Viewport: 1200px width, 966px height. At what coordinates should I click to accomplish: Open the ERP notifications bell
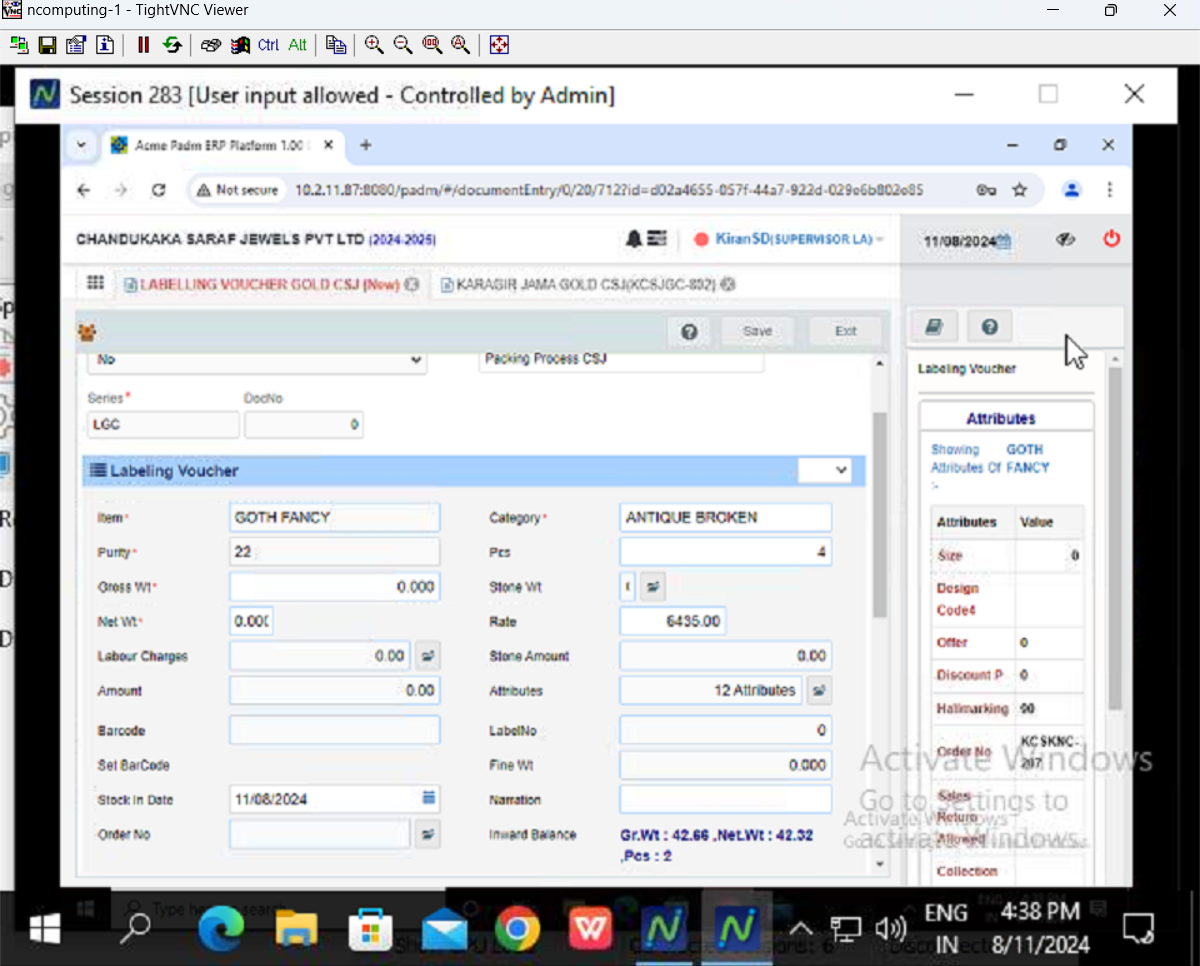[x=634, y=240]
